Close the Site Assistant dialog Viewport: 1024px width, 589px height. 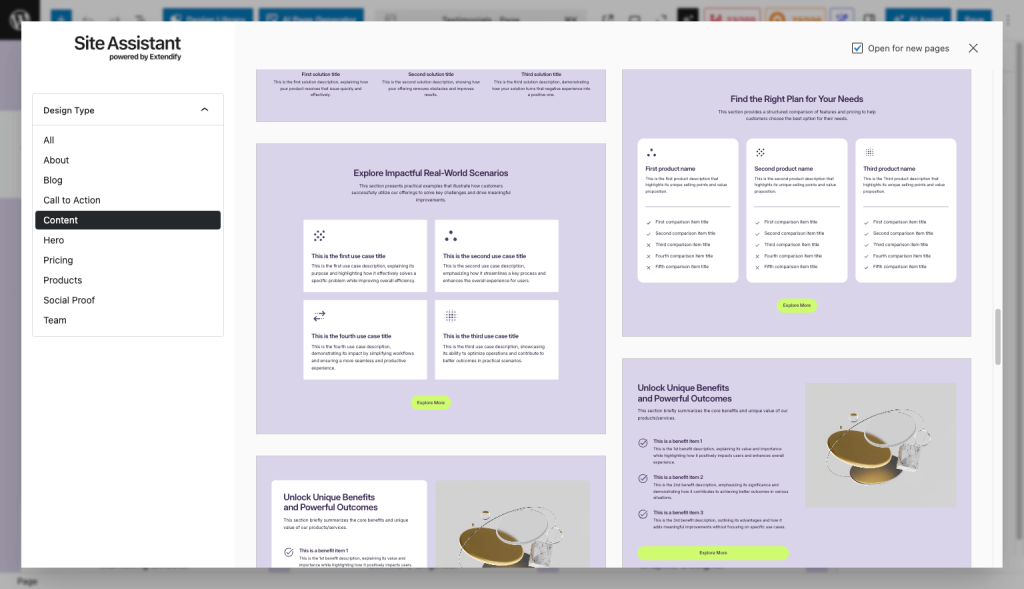973,48
